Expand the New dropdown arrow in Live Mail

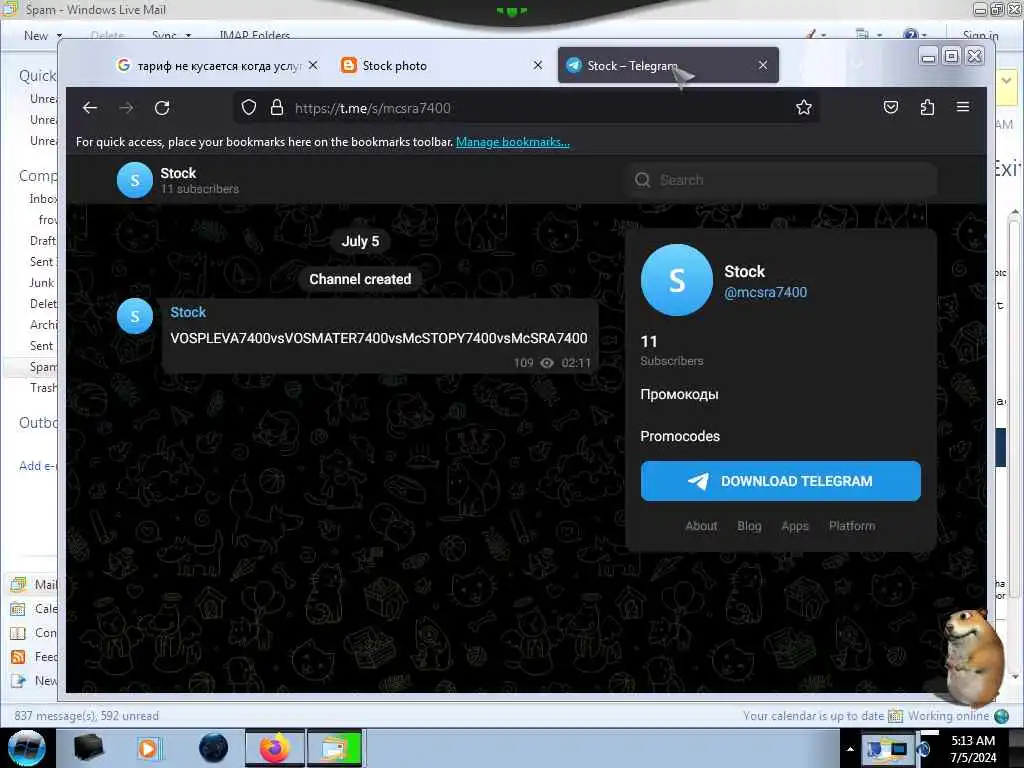(59, 36)
